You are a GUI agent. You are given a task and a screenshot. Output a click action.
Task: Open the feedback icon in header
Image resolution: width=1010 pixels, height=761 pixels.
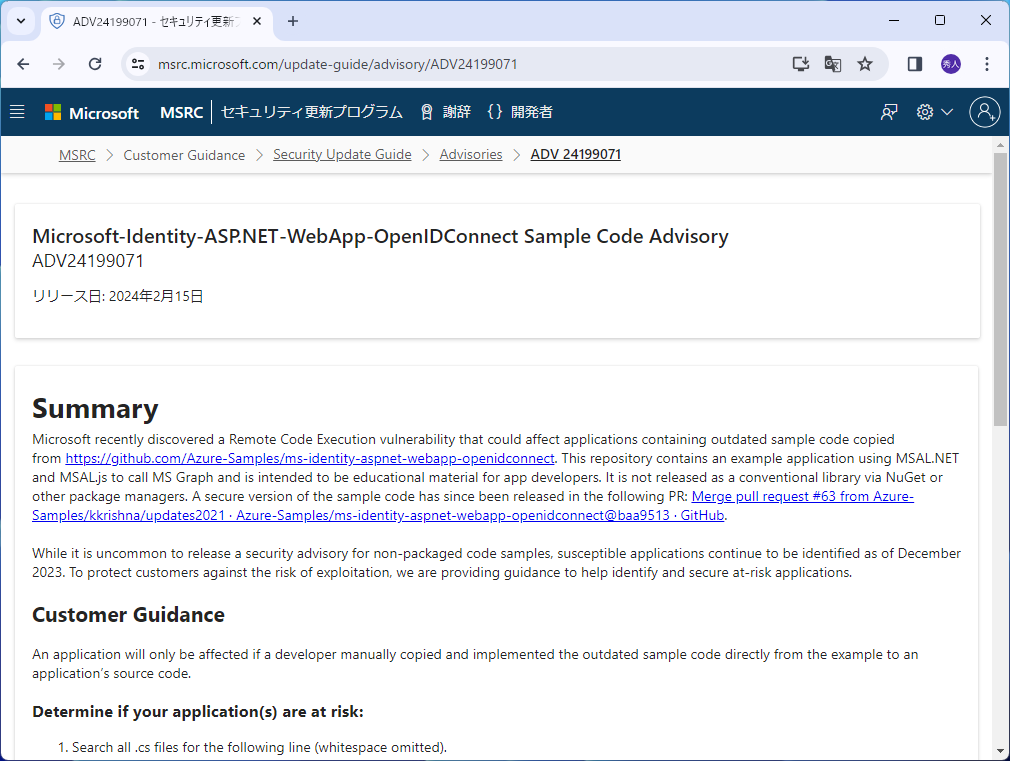[889, 112]
